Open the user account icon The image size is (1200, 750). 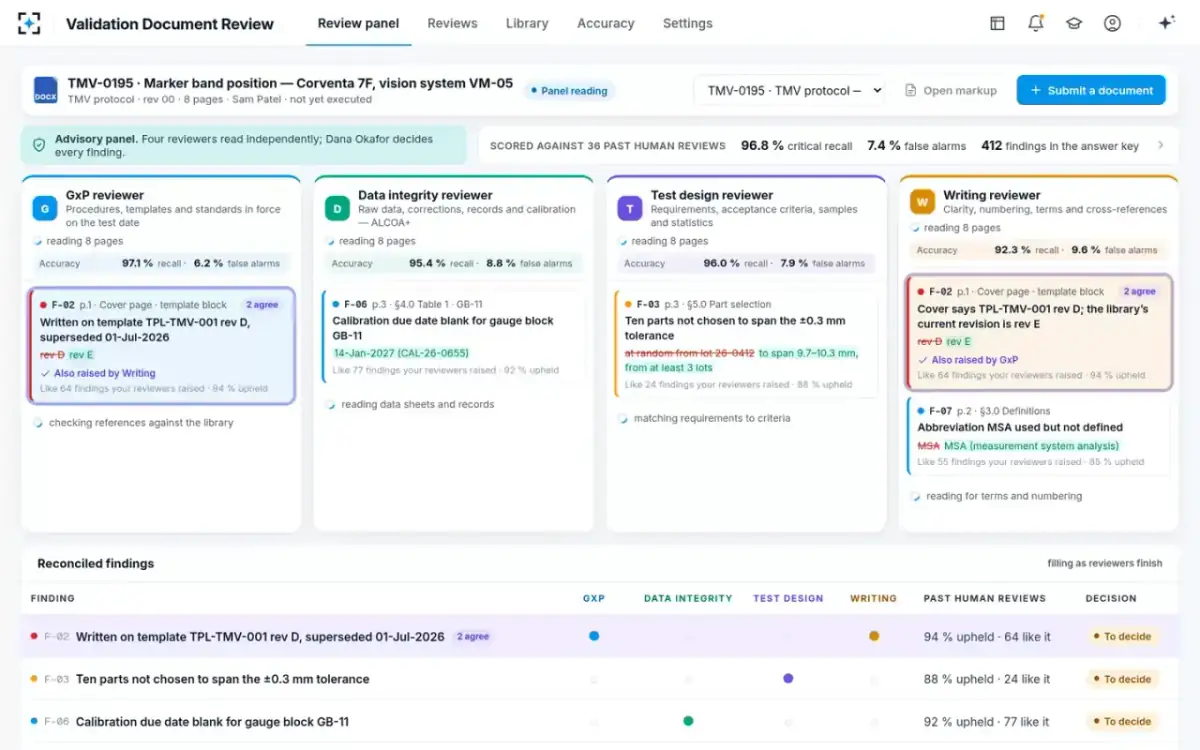pyautogui.click(x=1112, y=23)
